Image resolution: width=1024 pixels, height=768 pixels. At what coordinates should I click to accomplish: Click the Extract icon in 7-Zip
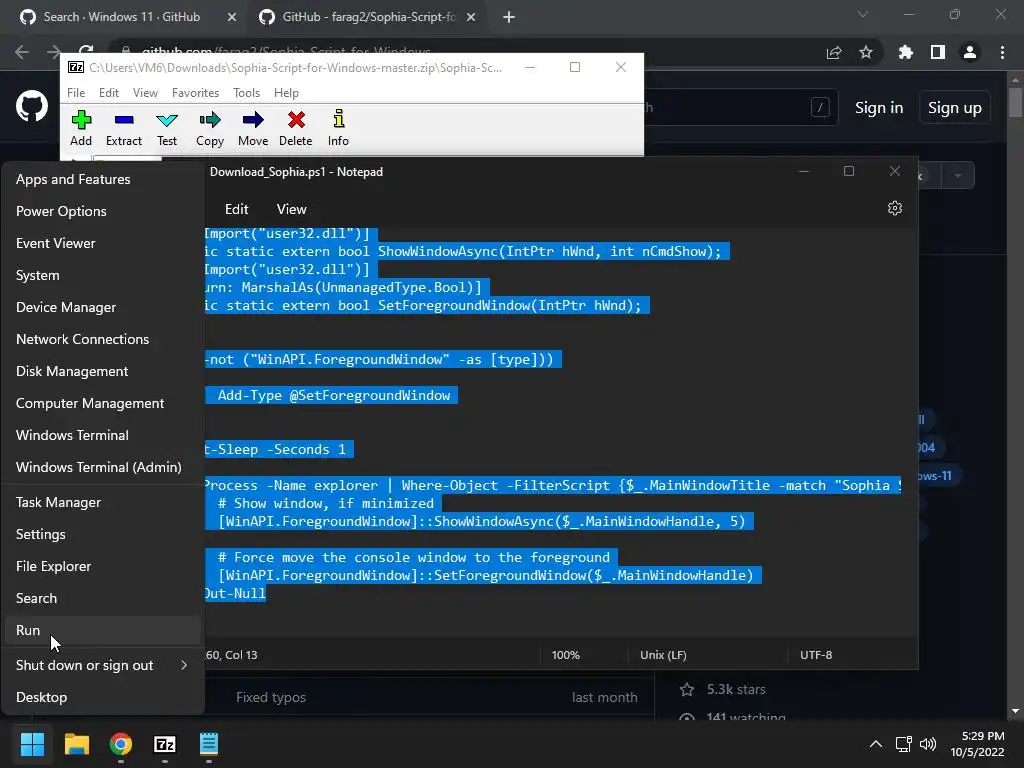tap(123, 128)
